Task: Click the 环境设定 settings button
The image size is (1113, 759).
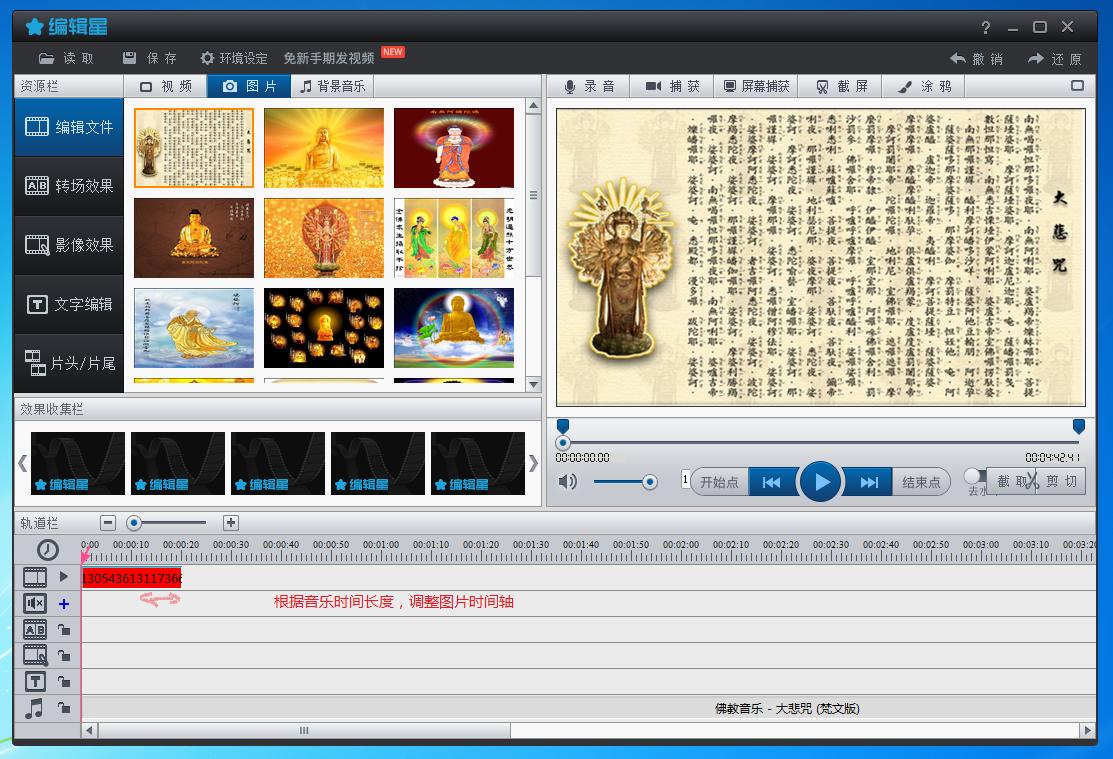Action: (x=233, y=59)
